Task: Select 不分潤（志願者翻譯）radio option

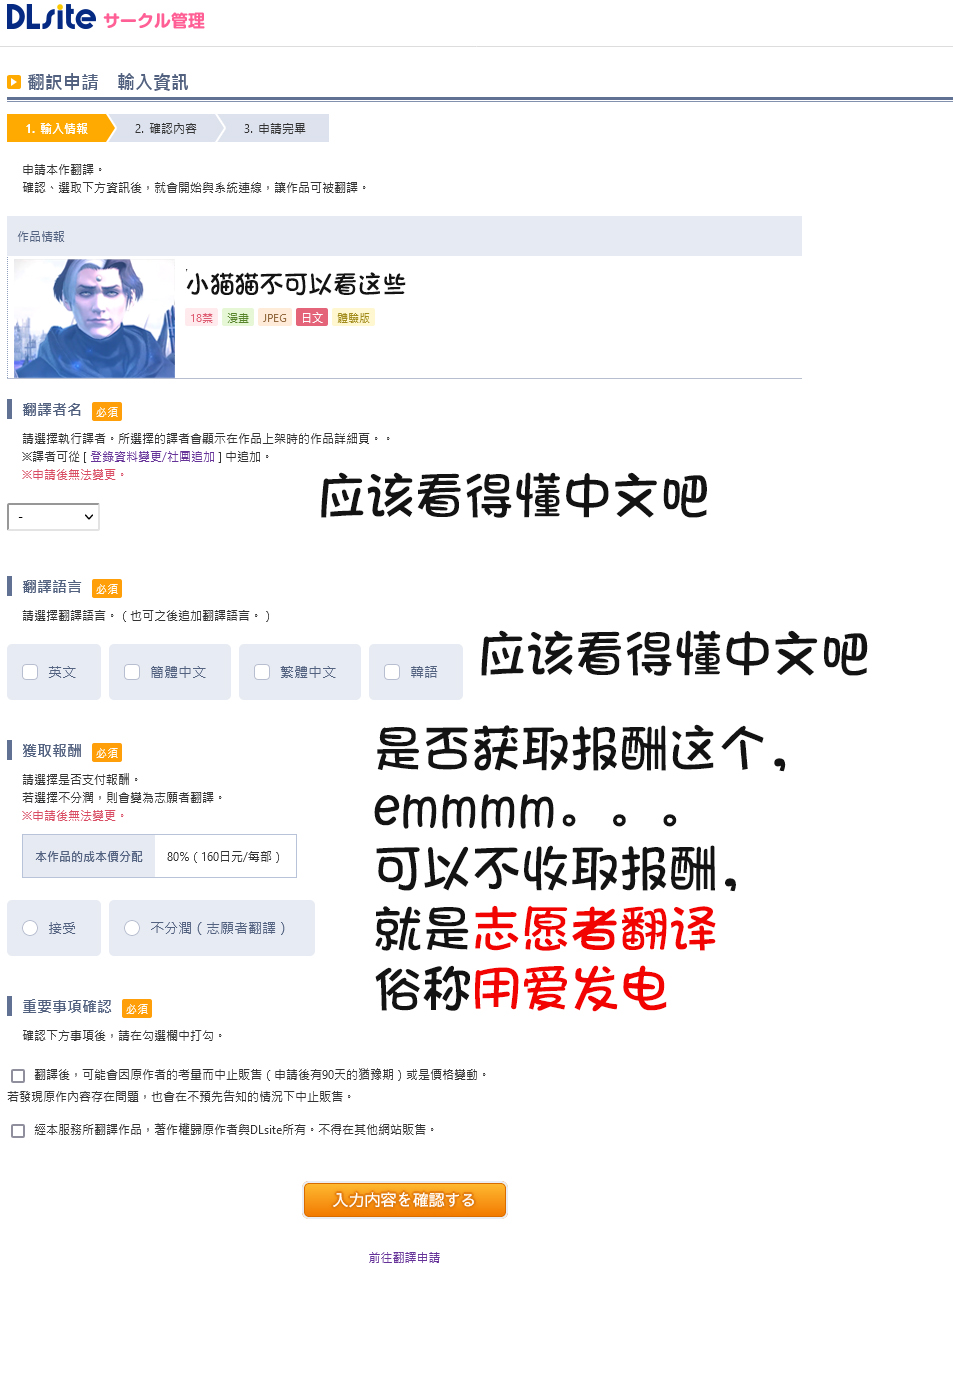Action: pos(132,928)
